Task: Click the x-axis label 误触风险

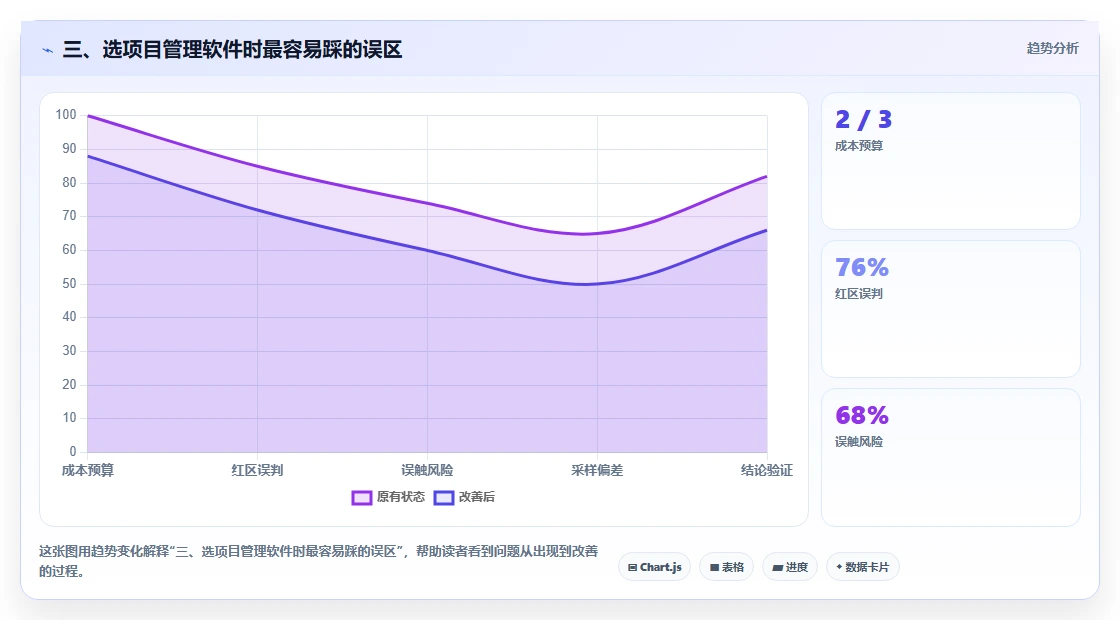Action: tap(427, 470)
